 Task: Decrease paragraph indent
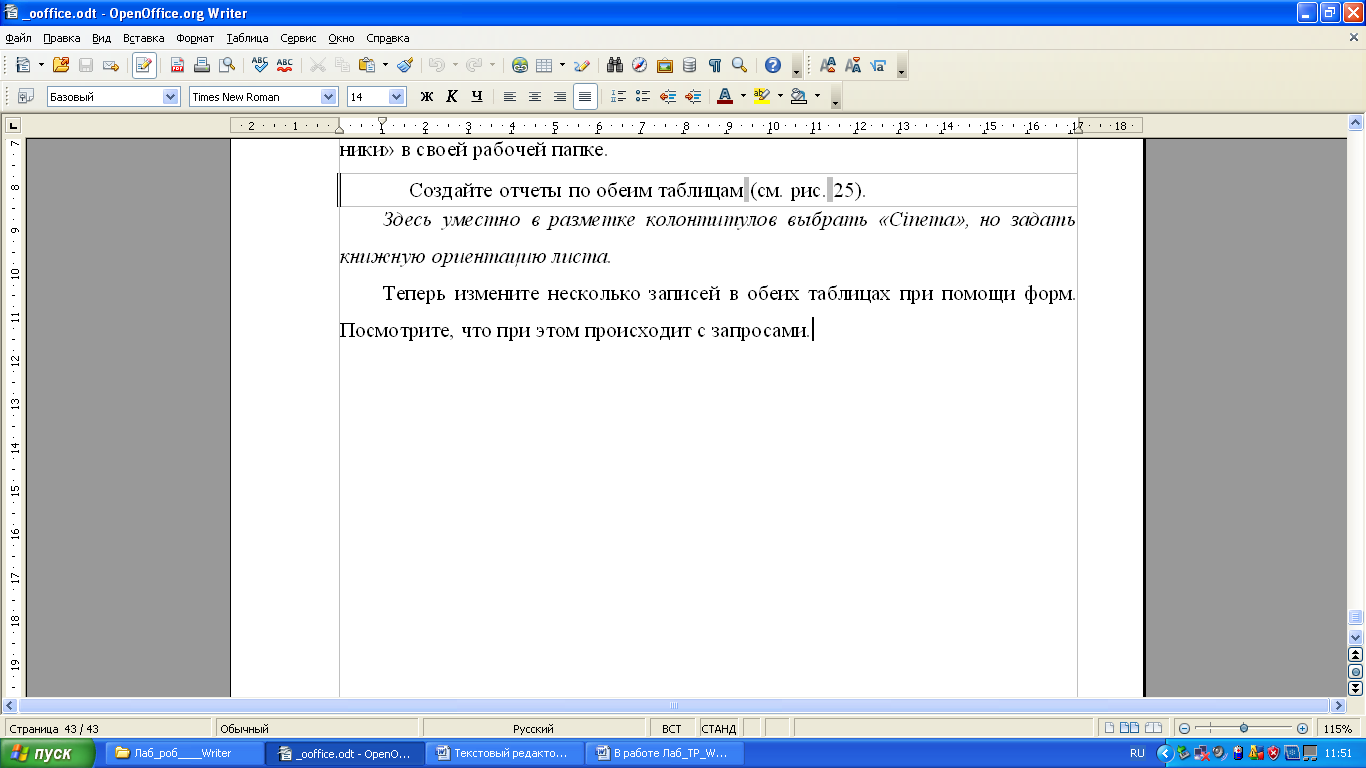[668, 96]
